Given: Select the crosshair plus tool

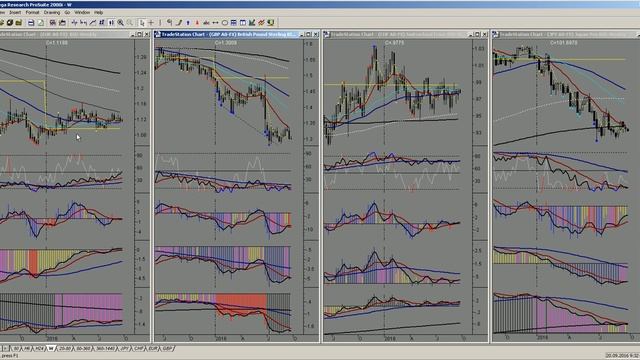Looking at the screenshot, I should (x=151, y=22).
